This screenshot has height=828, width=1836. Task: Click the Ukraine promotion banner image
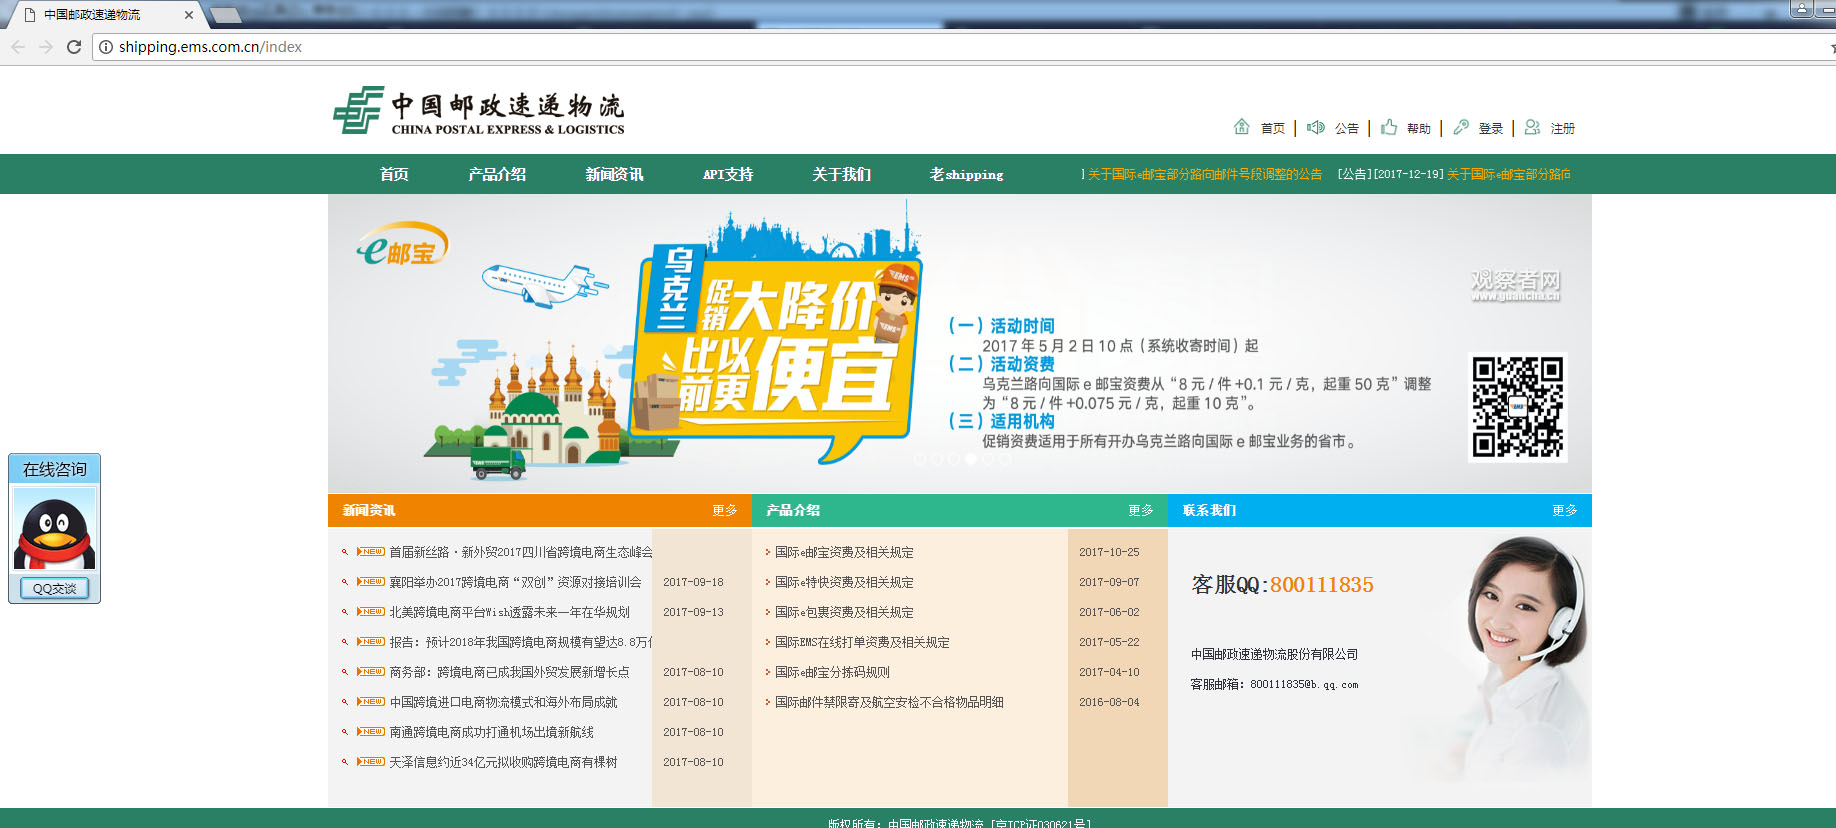click(x=959, y=343)
